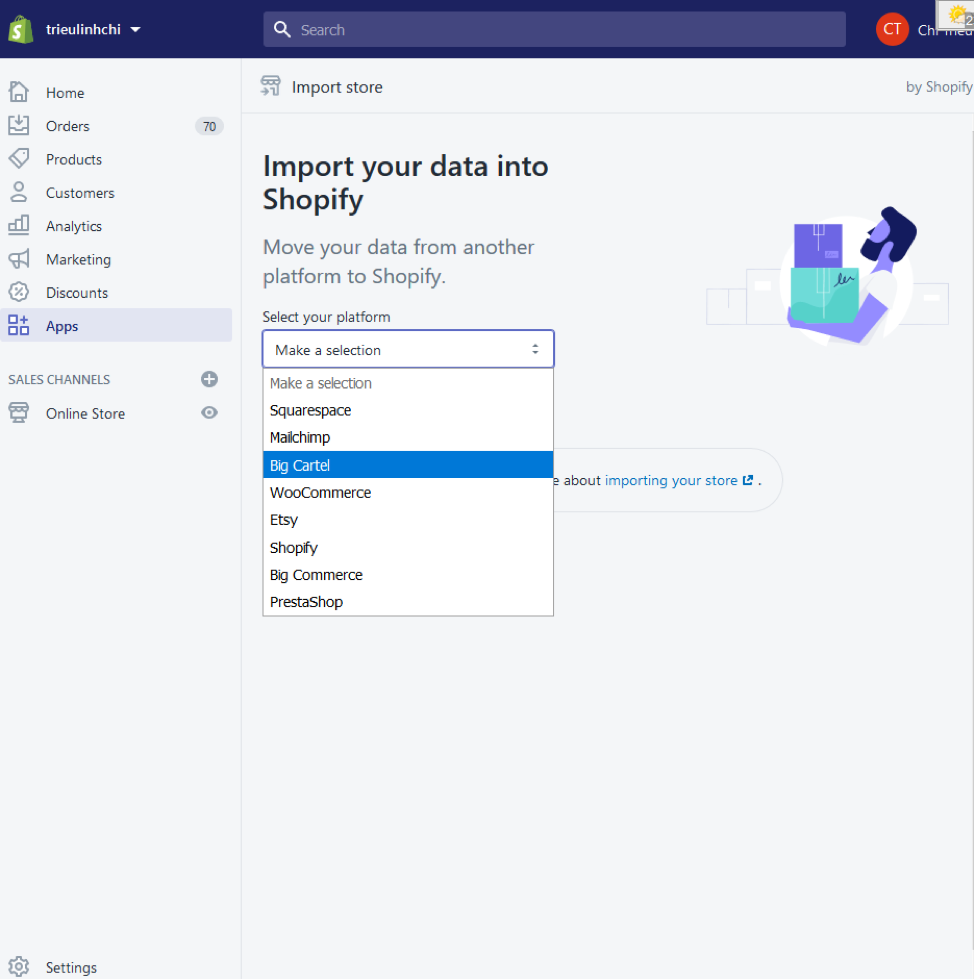Open the trieulinhchi store switcher dropdown
Image resolution: width=974 pixels, height=979 pixels.
coord(94,29)
